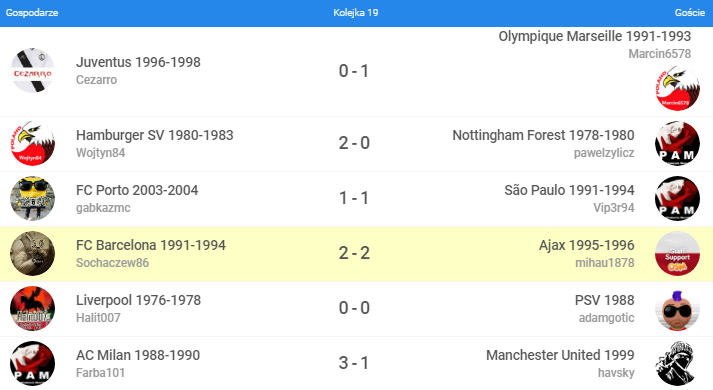Open the Juventus 1996-1998 team link
This screenshot has width=713, height=390.
pos(138,62)
